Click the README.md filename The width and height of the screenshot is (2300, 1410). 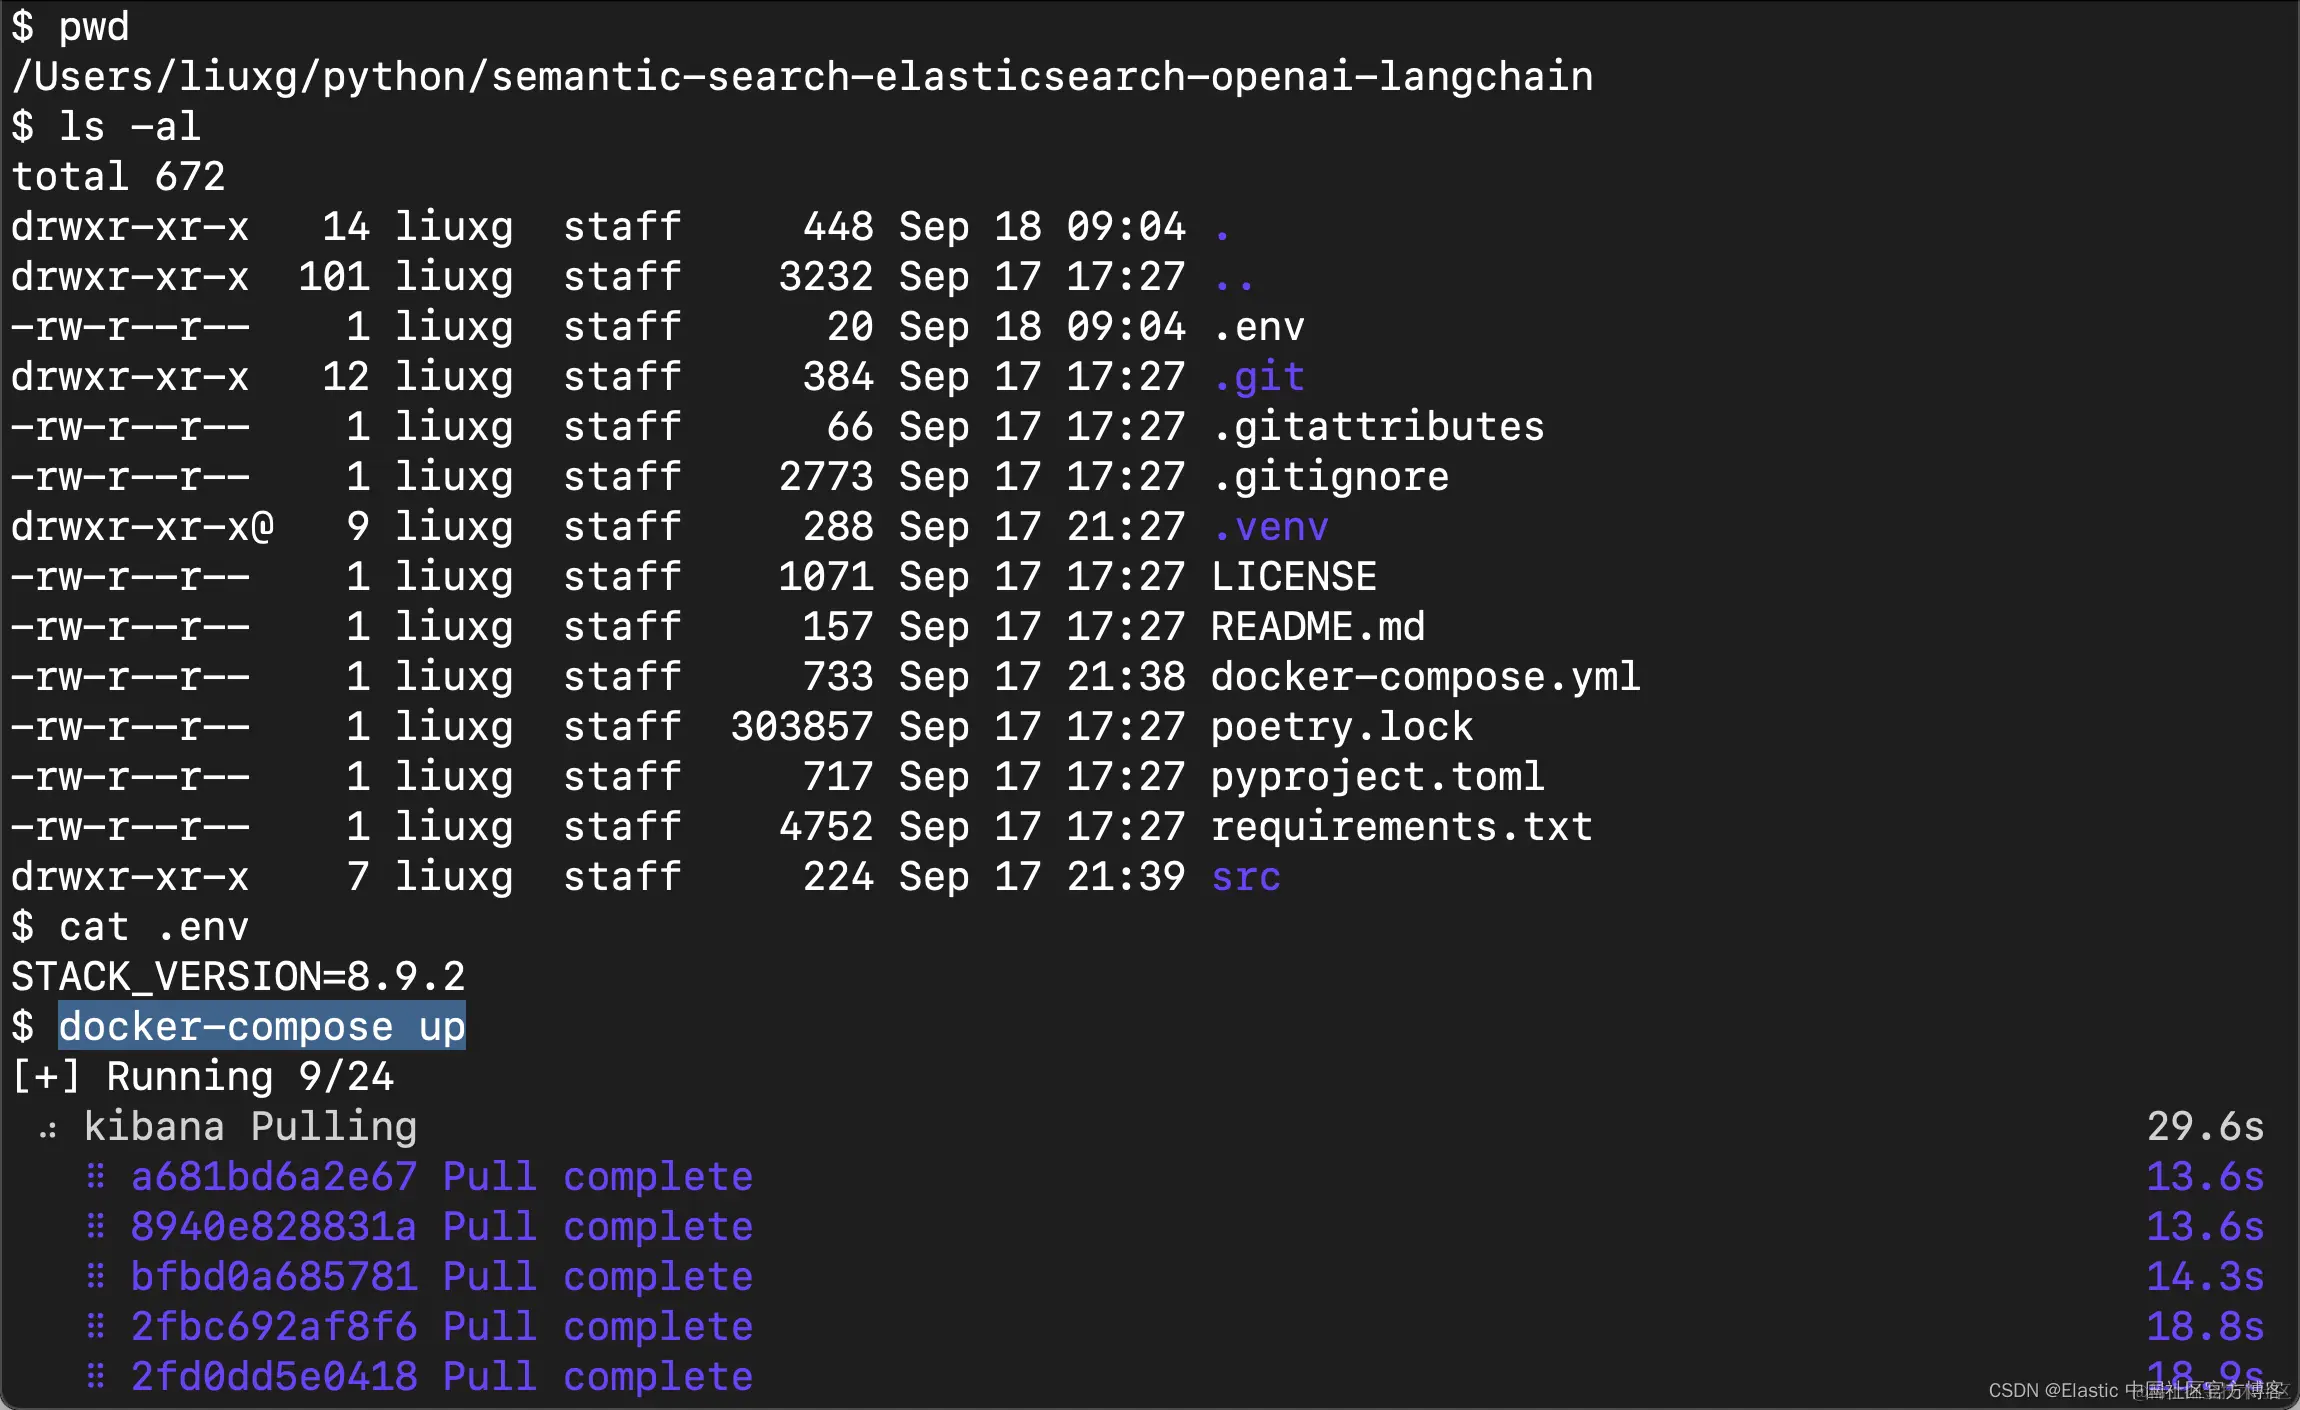(1317, 627)
